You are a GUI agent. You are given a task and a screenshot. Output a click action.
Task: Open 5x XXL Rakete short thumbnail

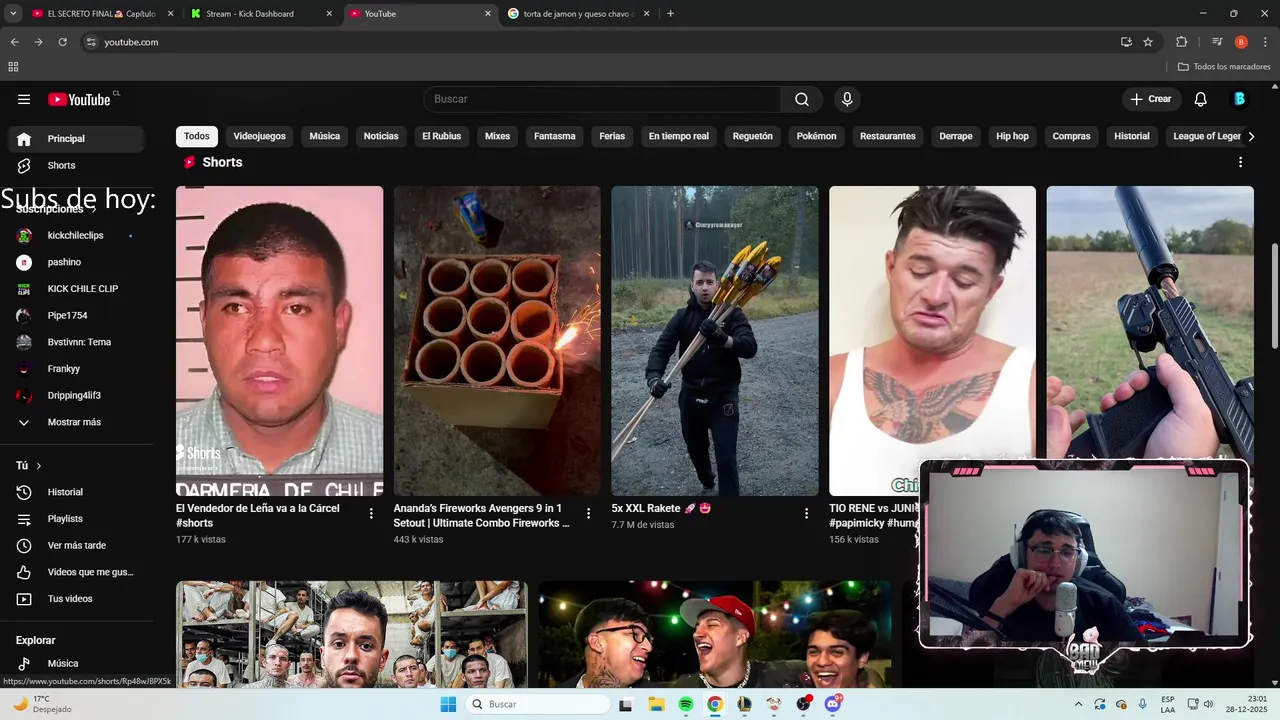[x=715, y=341]
